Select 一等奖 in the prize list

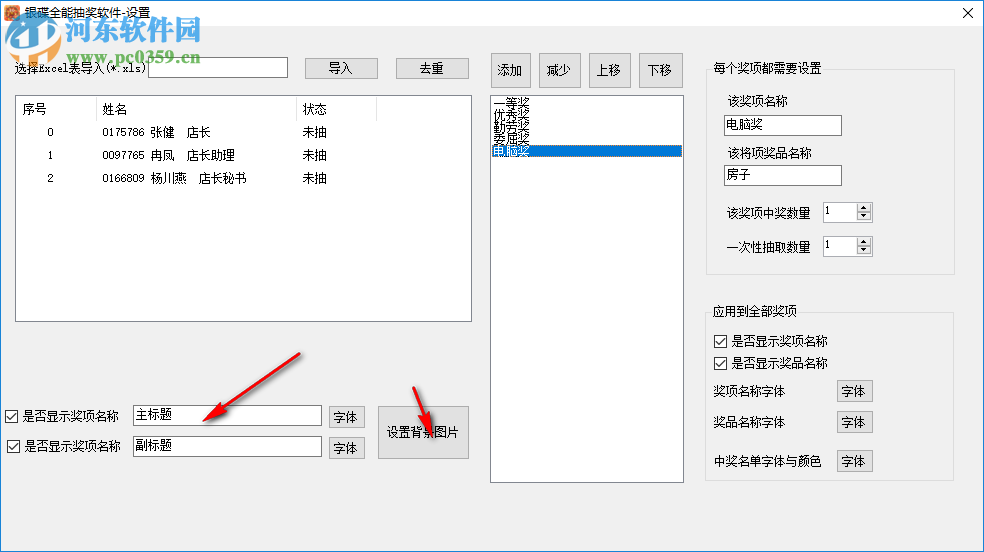click(587, 103)
